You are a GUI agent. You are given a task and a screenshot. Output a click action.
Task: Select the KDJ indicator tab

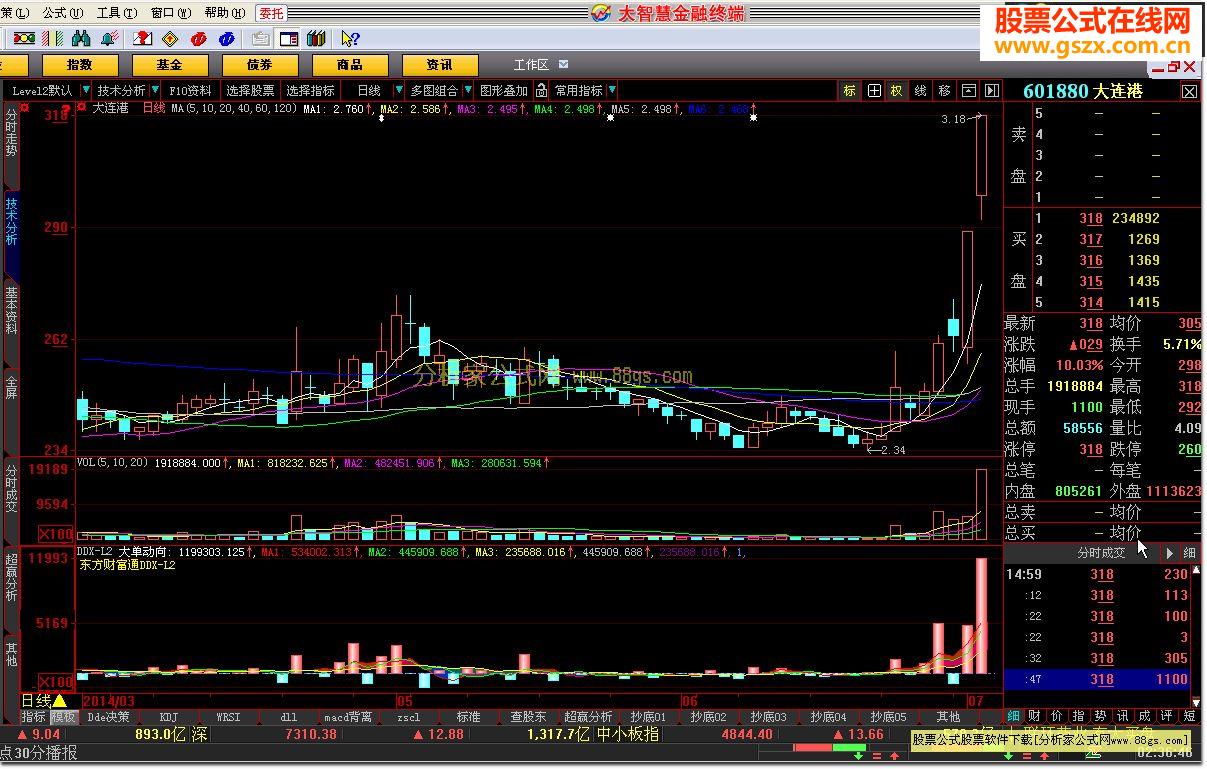click(x=168, y=717)
